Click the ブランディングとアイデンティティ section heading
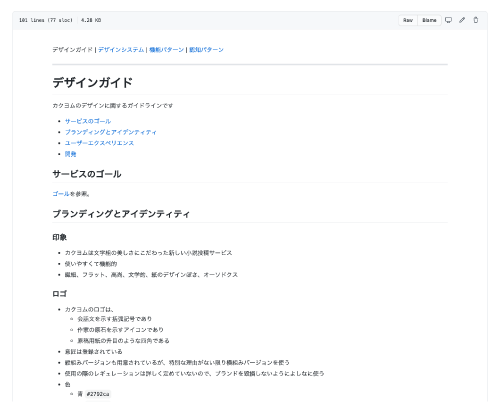 (x=121, y=214)
